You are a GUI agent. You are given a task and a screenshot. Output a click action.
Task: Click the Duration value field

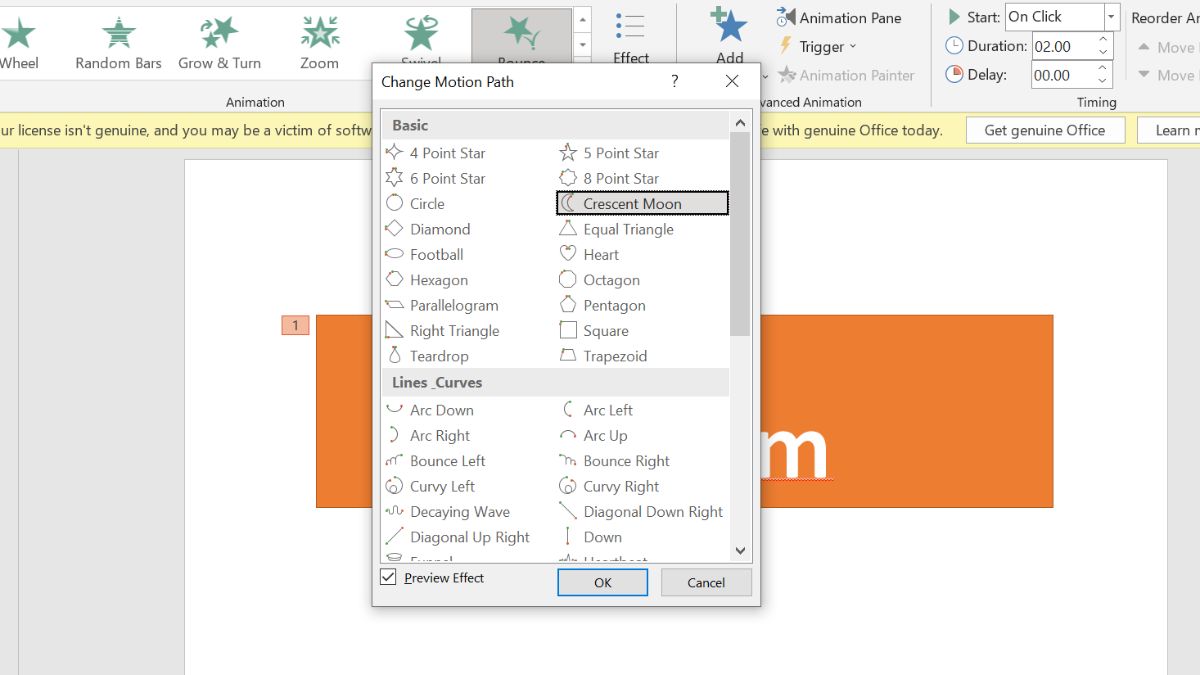click(x=1063, y=46)
